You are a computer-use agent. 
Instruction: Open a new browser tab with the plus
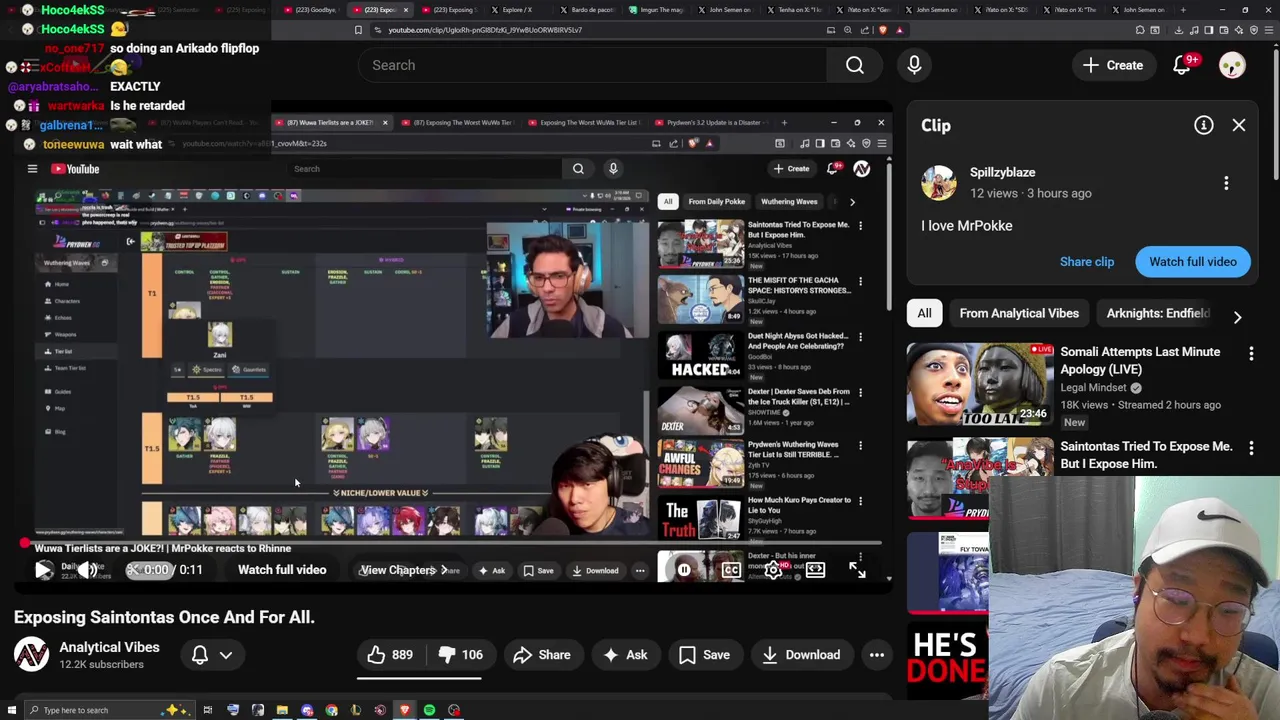pos(1181,10)
